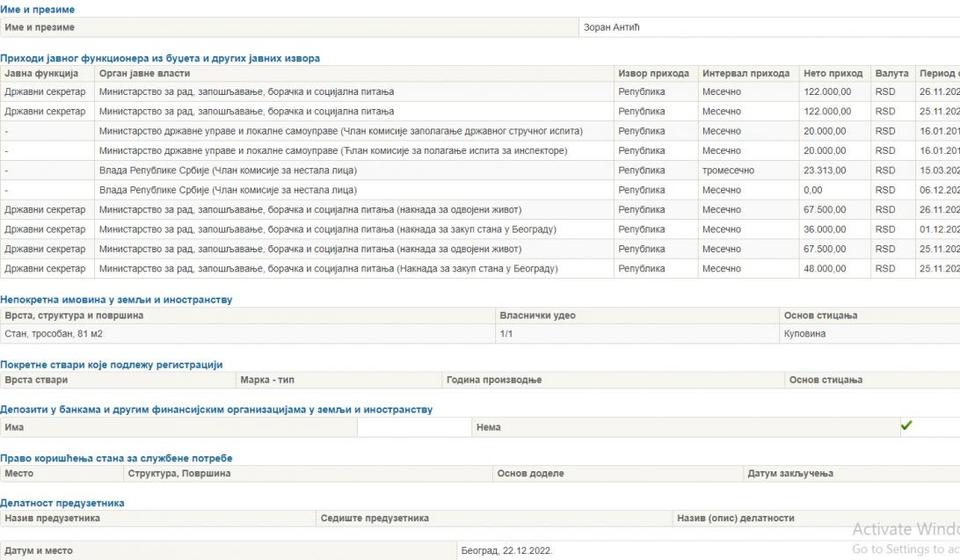Click the green checkmark beside Нема
Viewport: 960px width, 560px height.
coord(906,426)
